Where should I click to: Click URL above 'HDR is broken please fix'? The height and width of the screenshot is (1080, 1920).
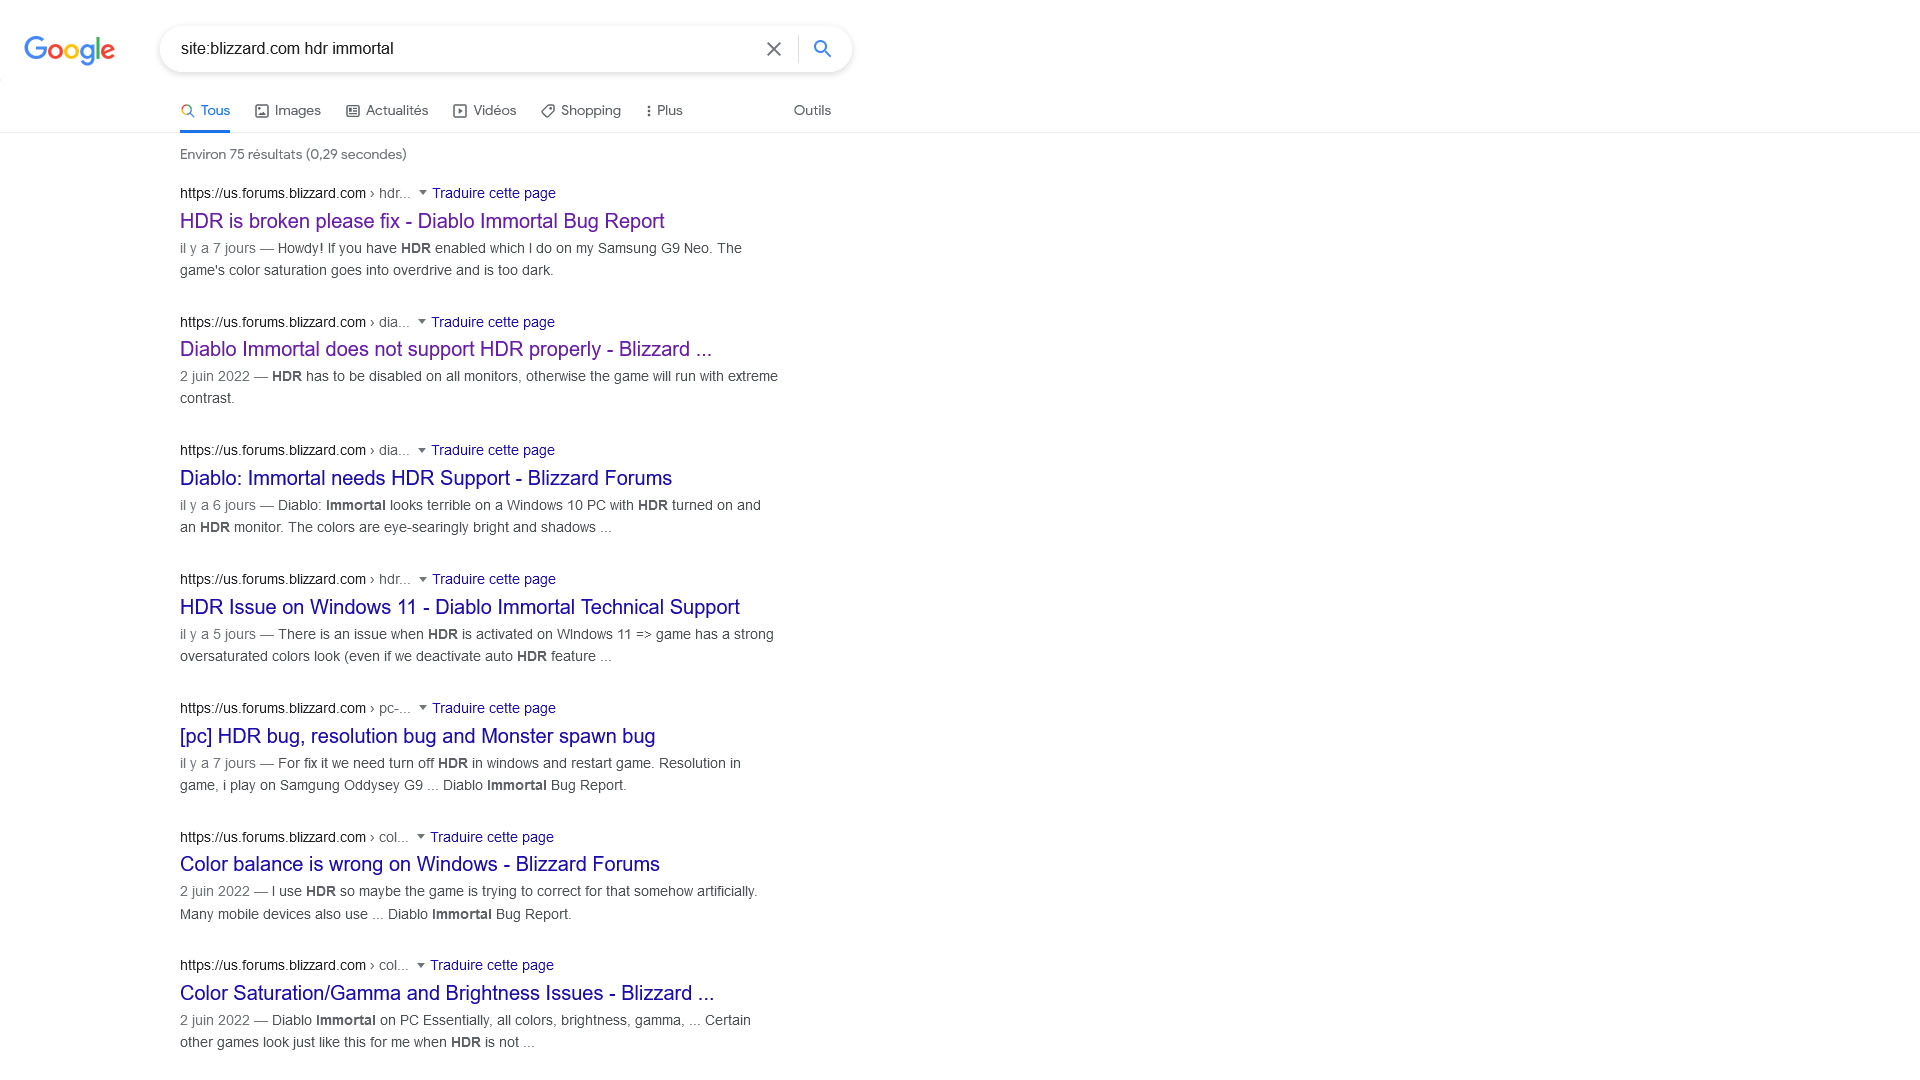(x=295, y=193)
